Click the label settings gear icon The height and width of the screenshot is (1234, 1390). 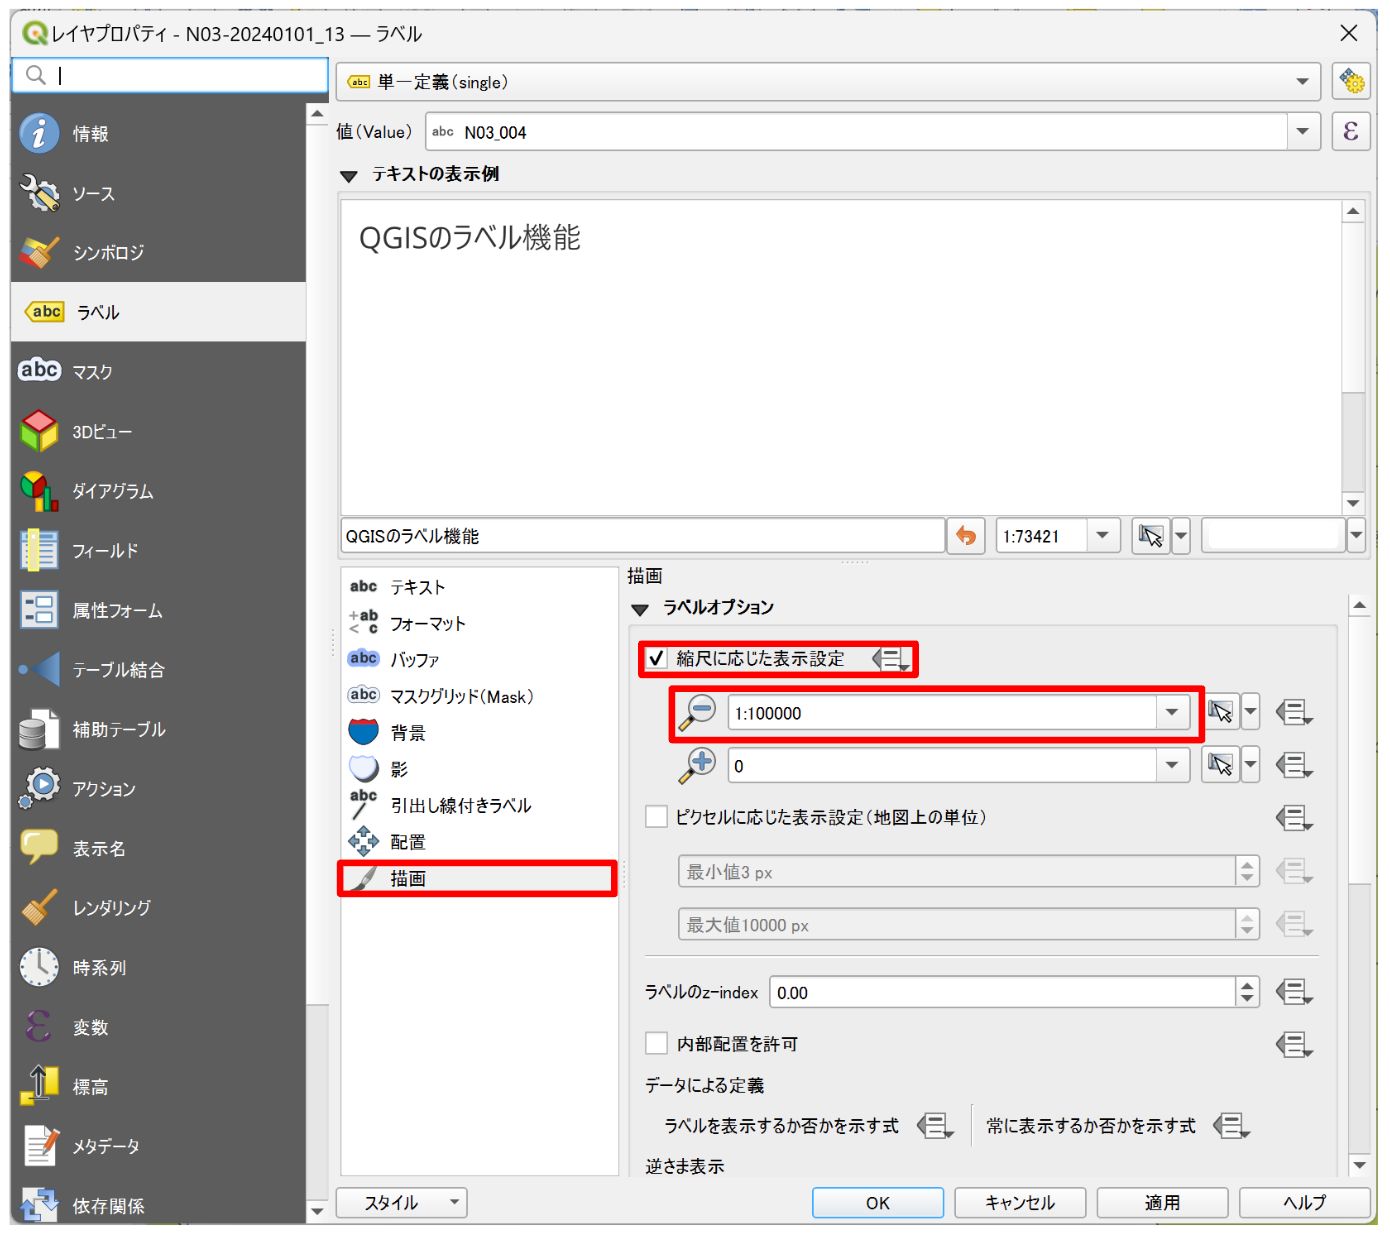coord(1351,81)
